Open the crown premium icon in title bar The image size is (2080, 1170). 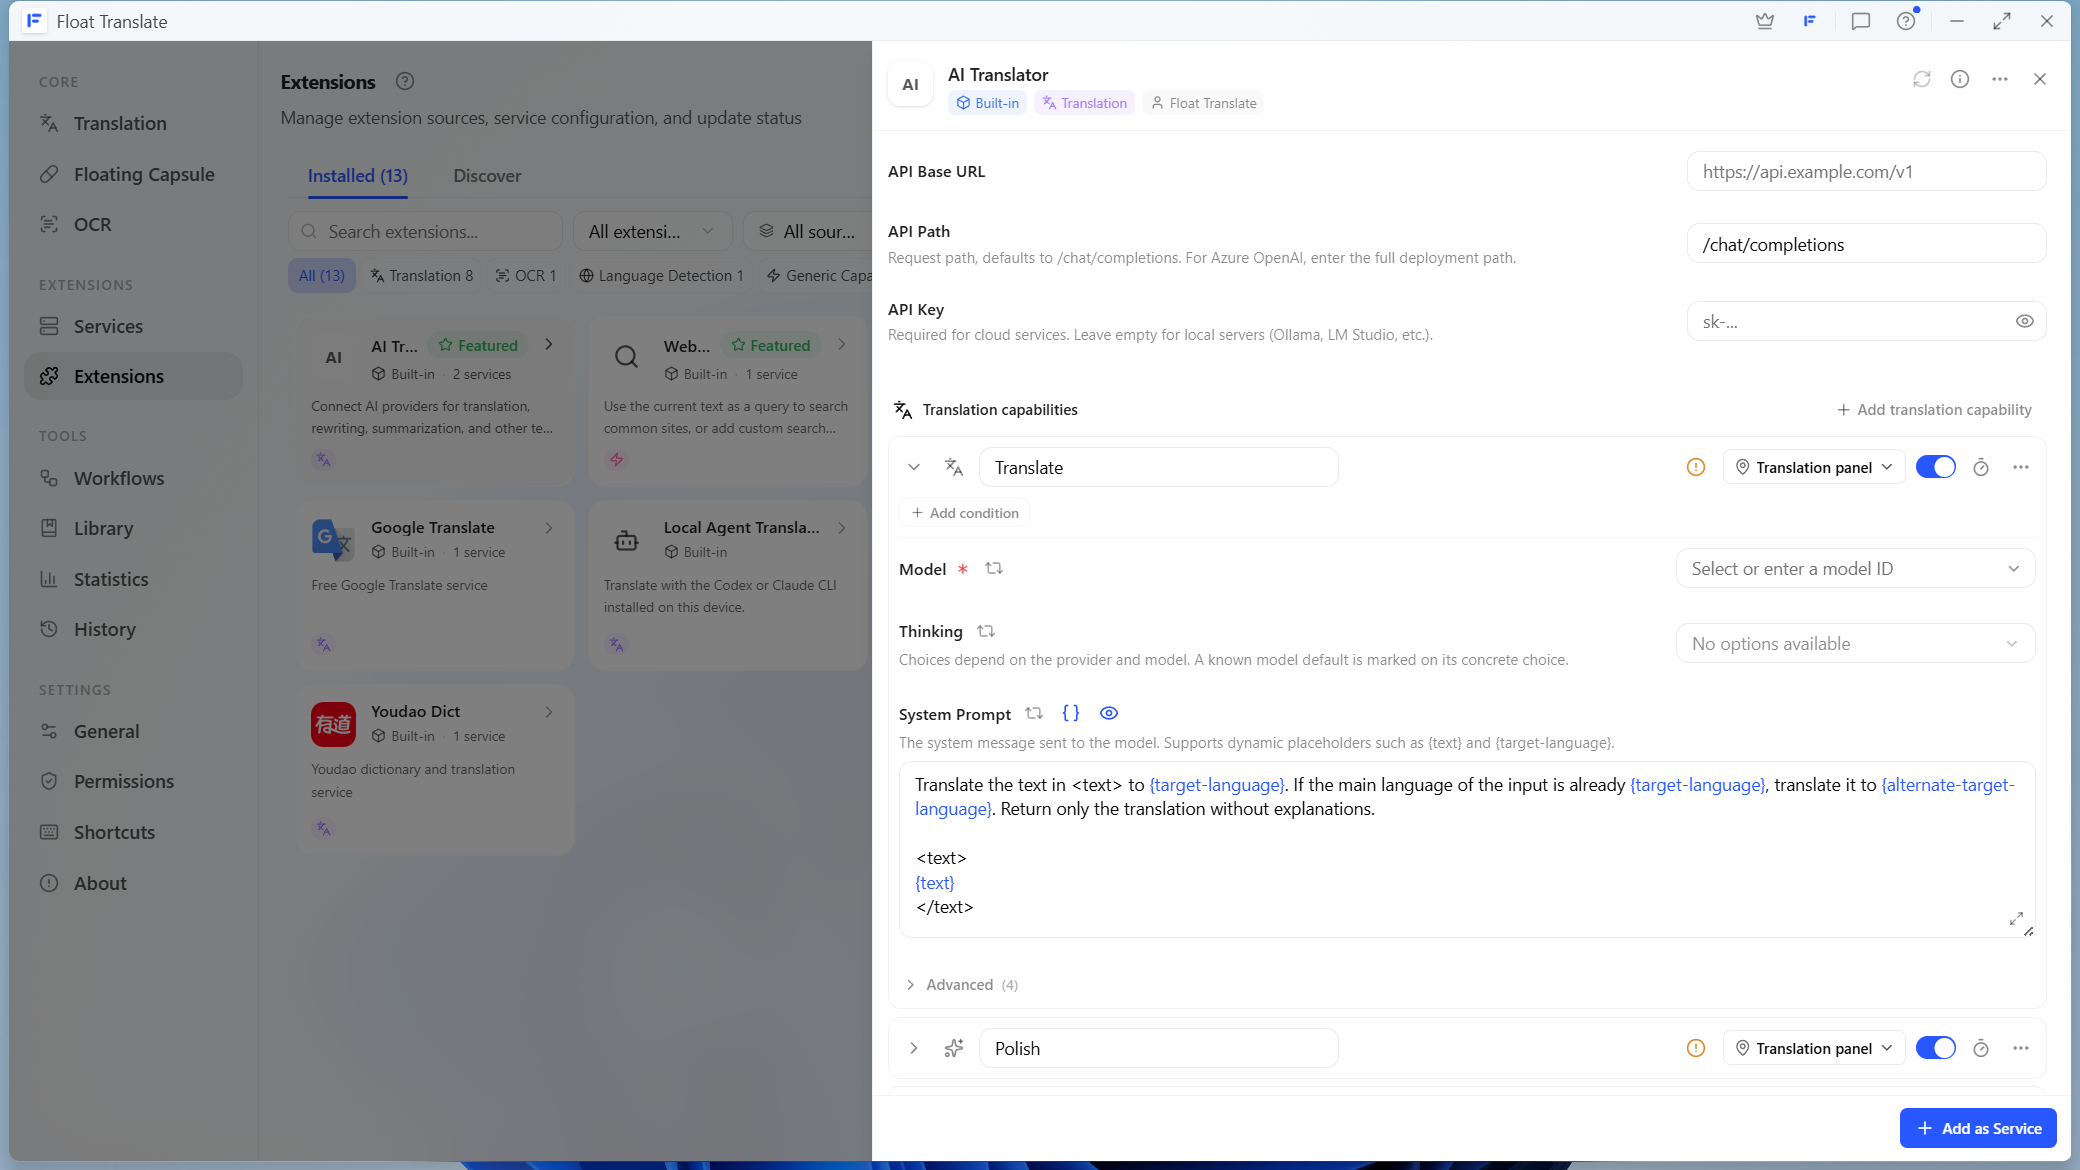[1765, 21]
